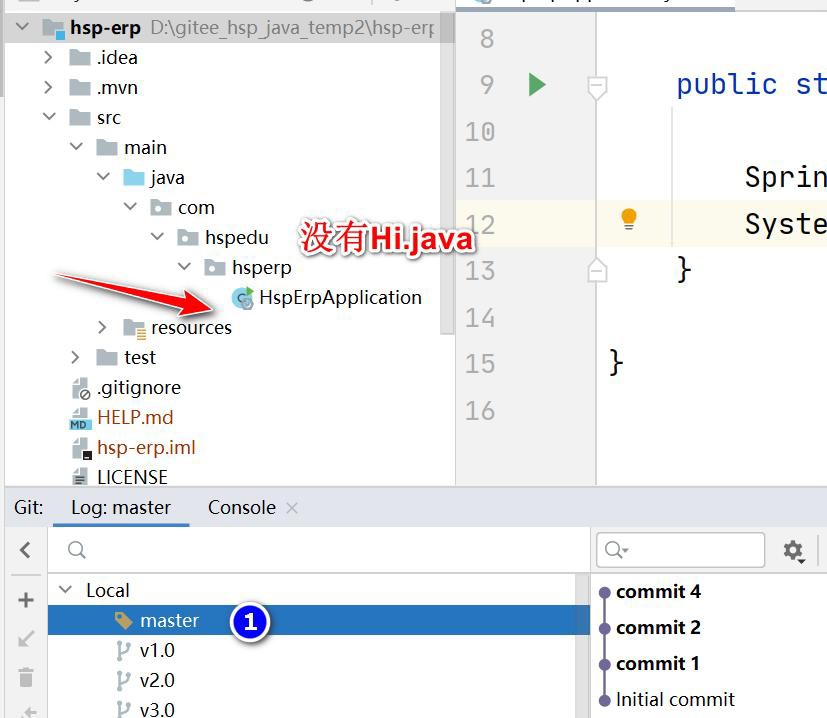Image resolution: width=827 pixels, height=718 pixels.
Task: Open the .gitignore file
Action: coord(138,387)
